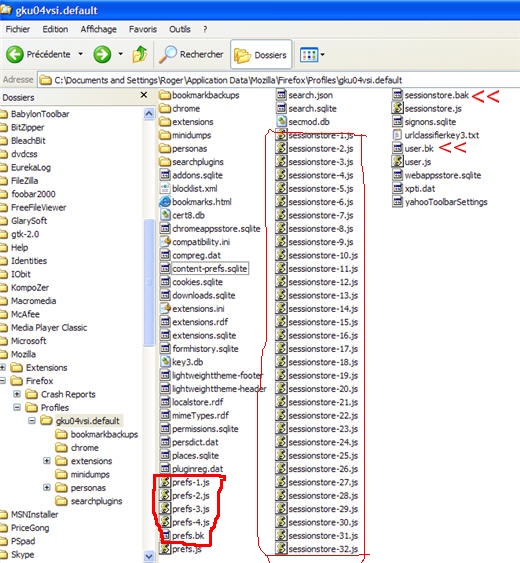Collapse the Profiles tree node

click(17, 408)
